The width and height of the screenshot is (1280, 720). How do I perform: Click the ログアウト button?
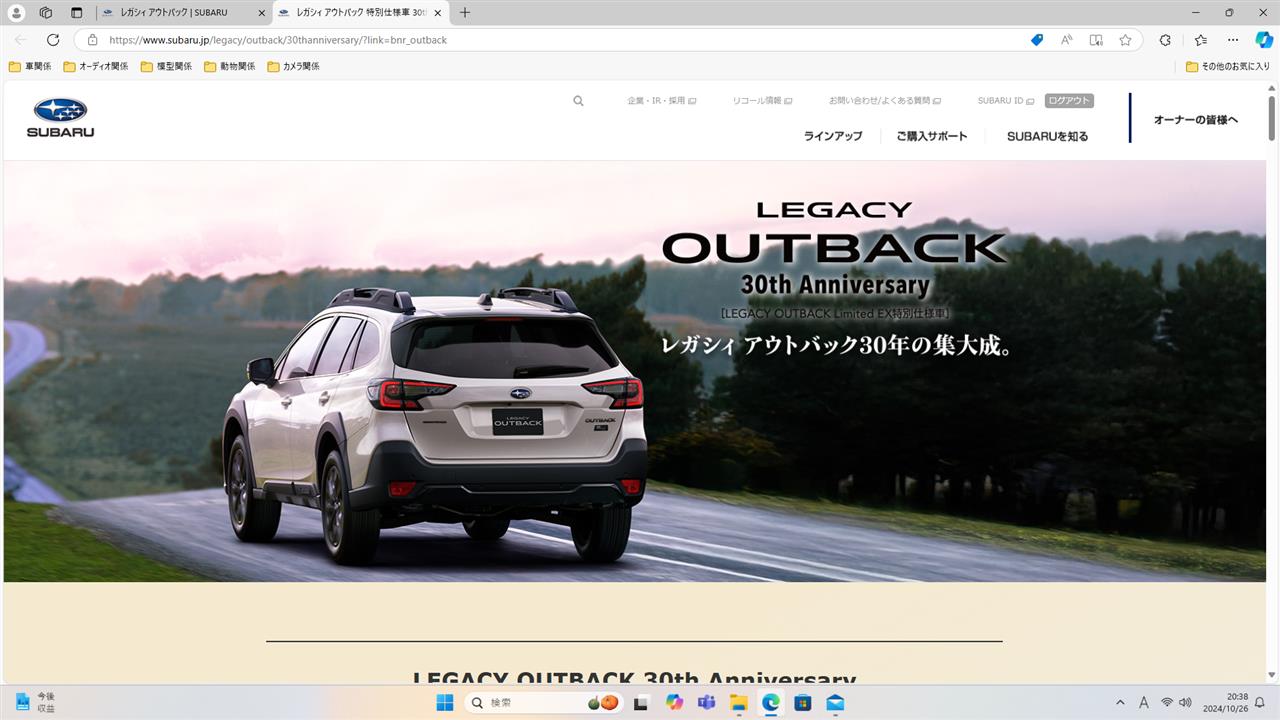coord(1069,101)
